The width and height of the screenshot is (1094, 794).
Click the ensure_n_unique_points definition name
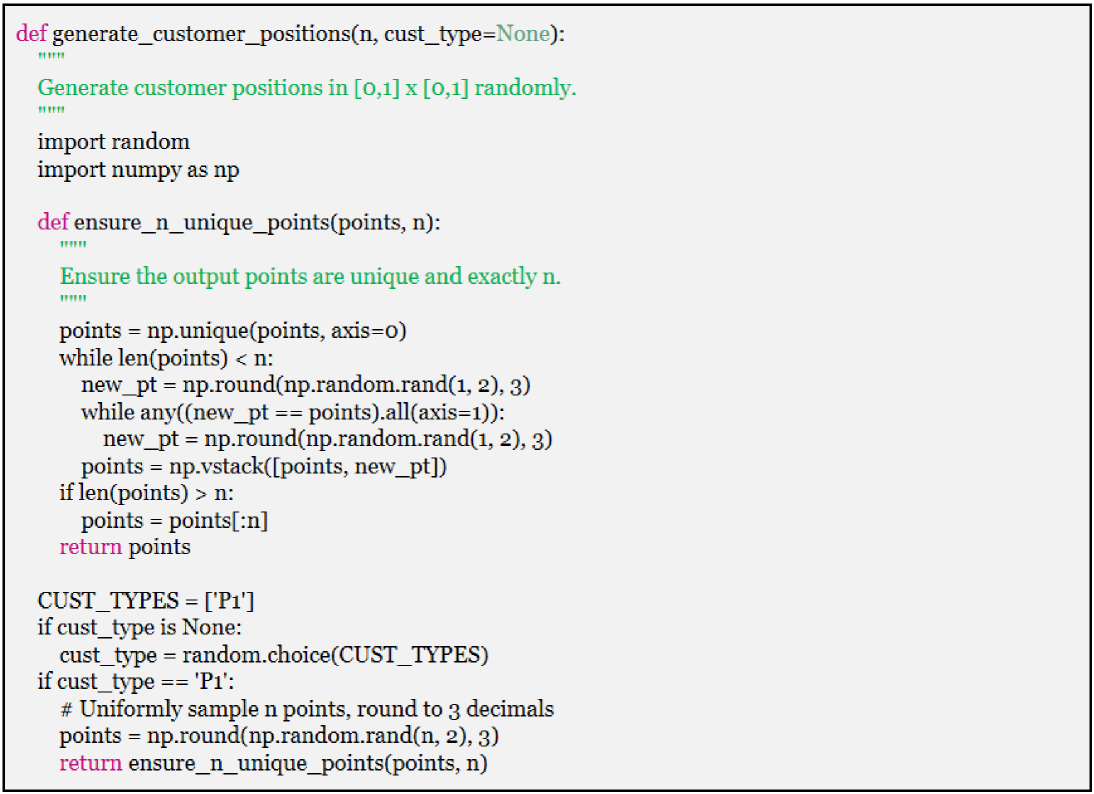[200, 223]
